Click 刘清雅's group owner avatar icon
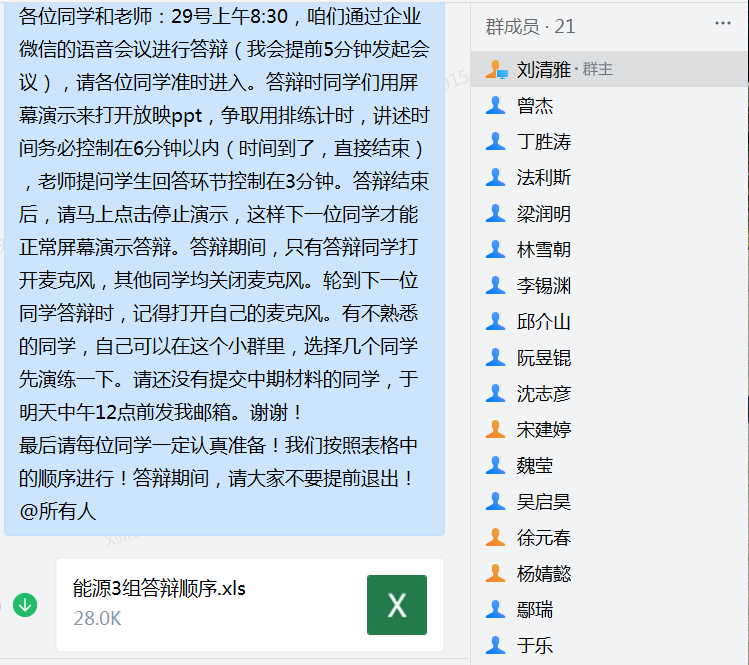The width and height of the screenshot is (749, 665). (x=496, y=69)
